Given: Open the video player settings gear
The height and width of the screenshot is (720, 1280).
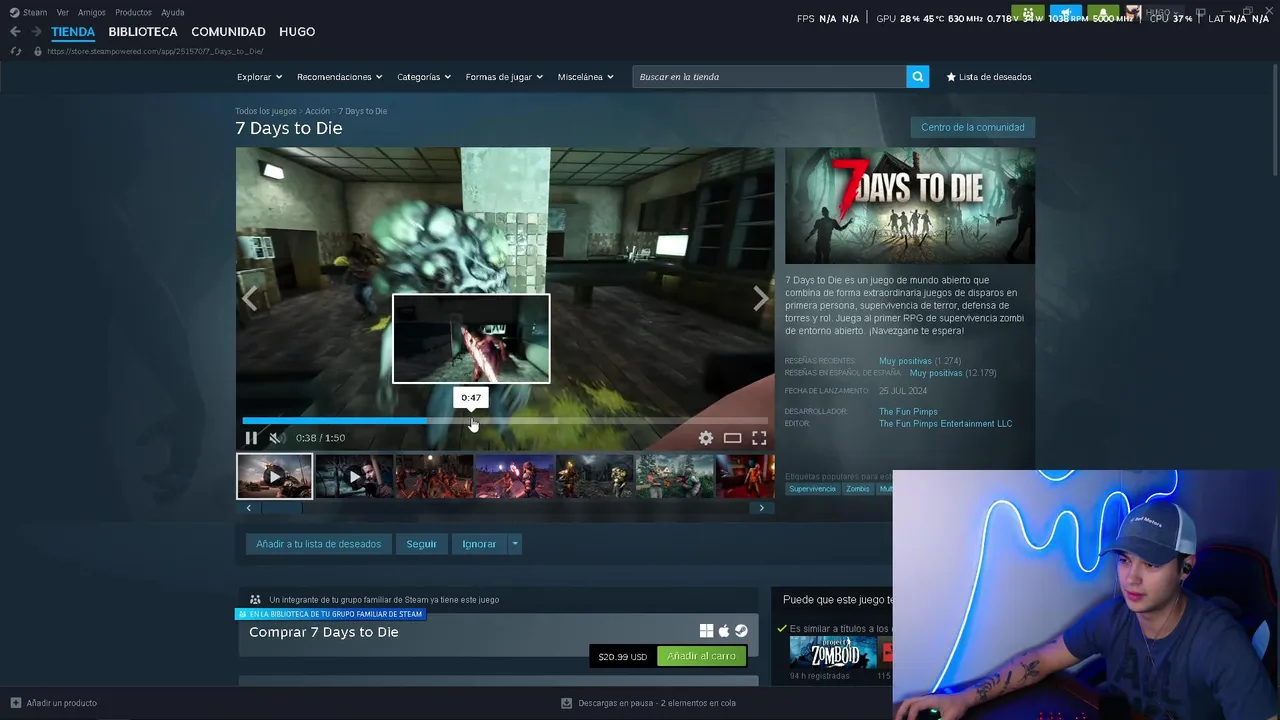Looking at the screenshot, I should click(x=706, y=438).
